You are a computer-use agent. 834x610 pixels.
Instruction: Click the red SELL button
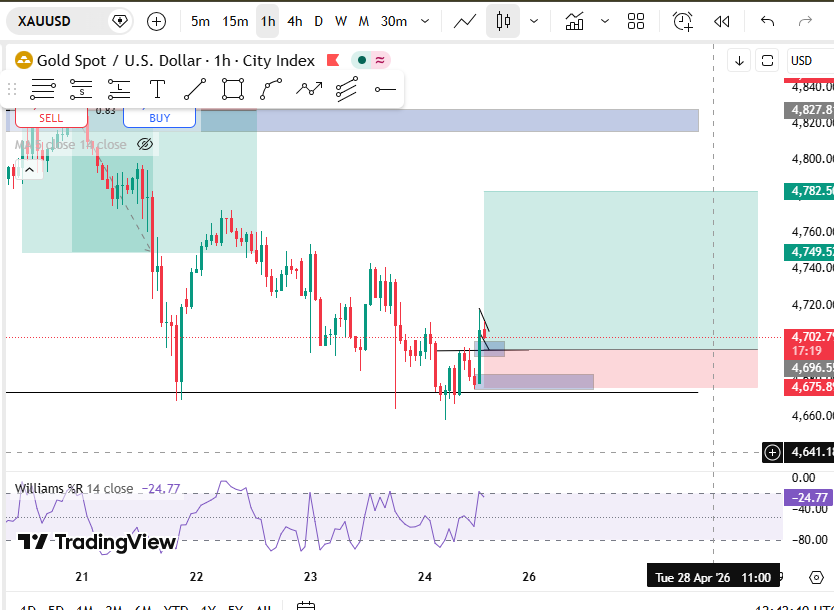[51, 118]
